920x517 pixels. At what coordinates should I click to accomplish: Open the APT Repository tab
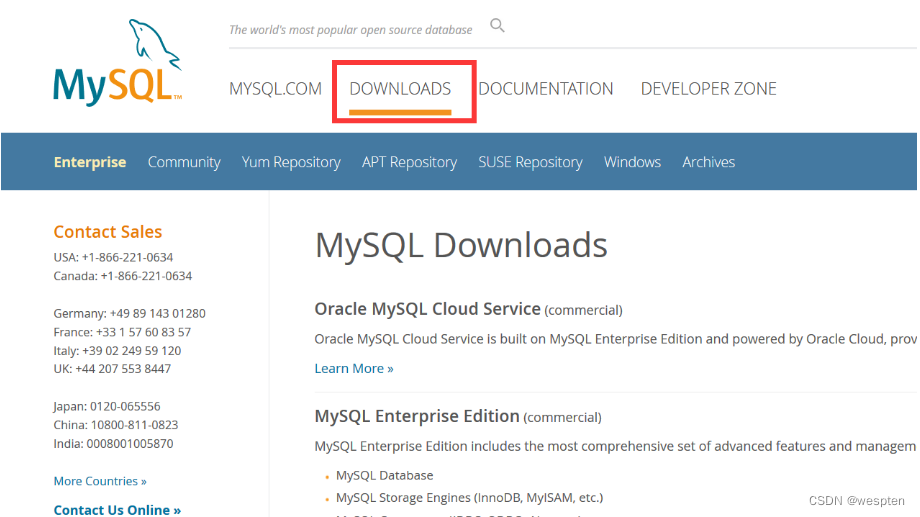[410, 162]
